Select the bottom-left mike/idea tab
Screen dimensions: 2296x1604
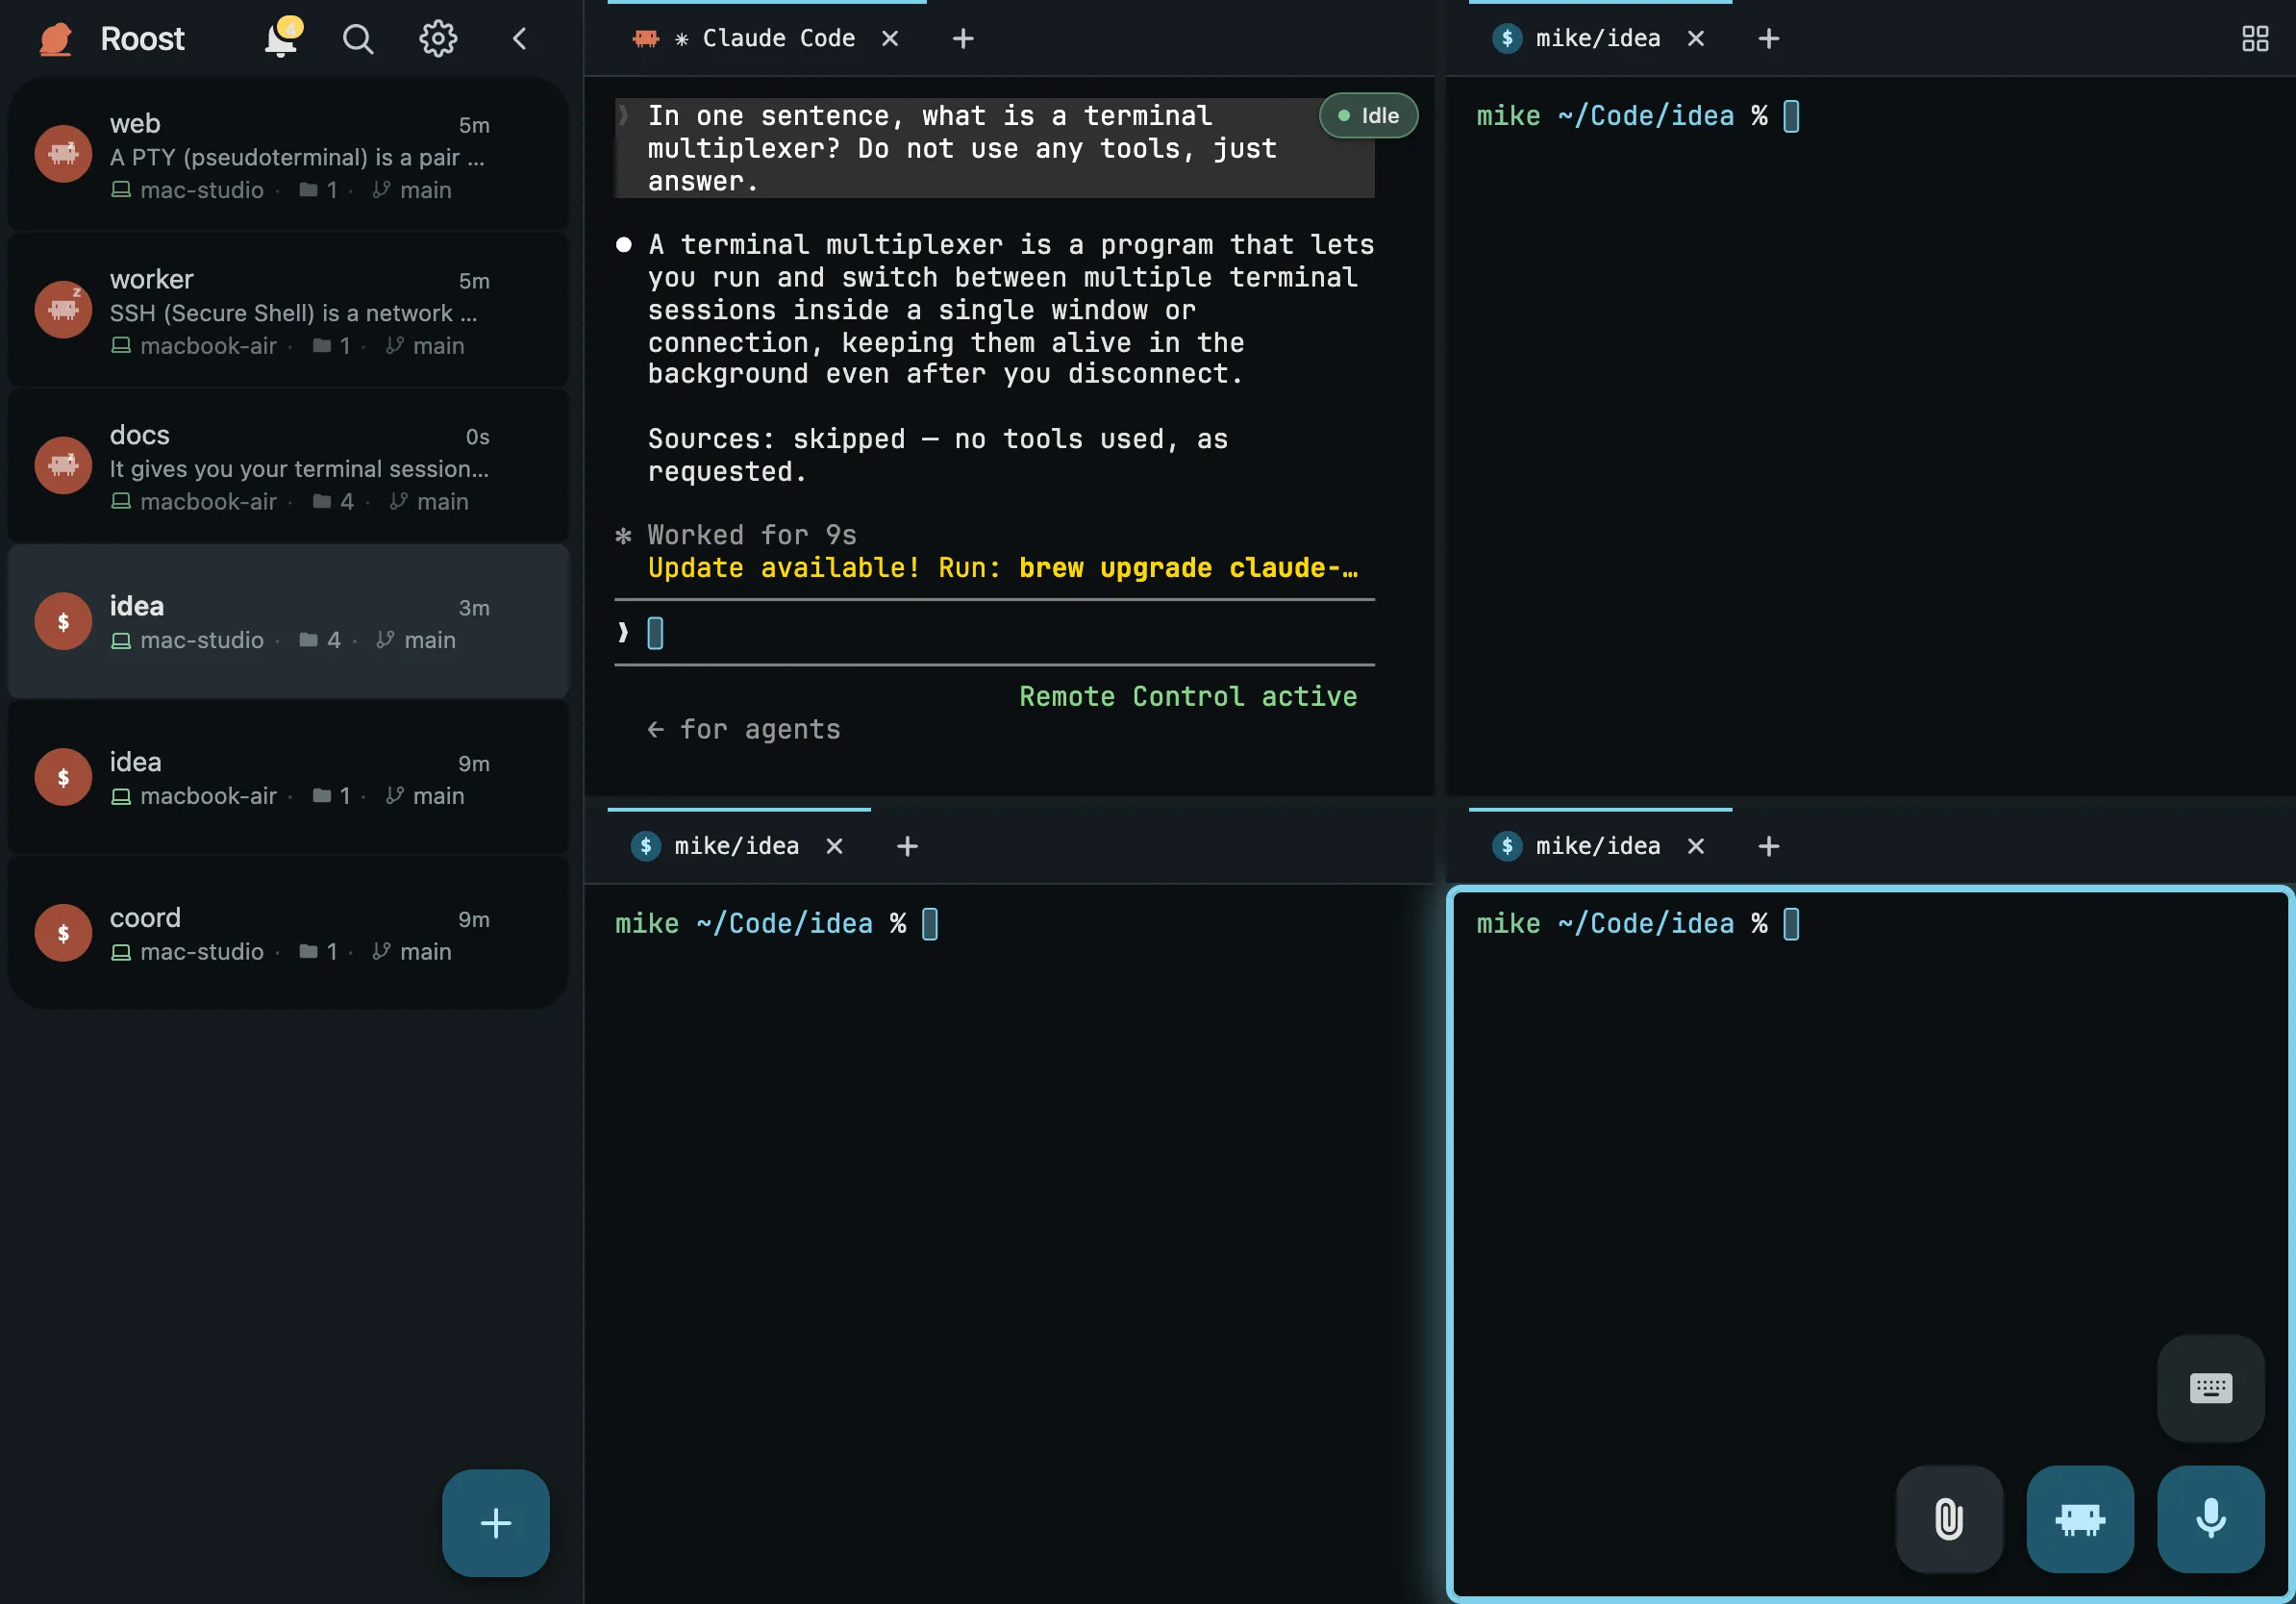point(737,846)
